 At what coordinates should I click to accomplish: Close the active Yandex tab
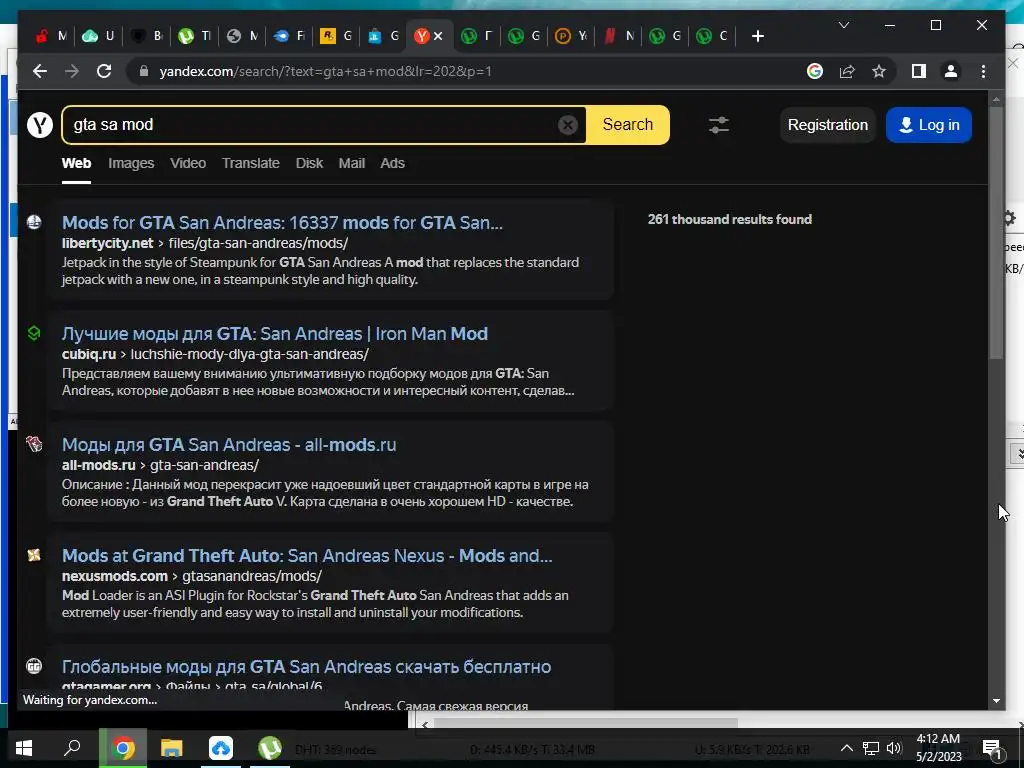(x=438, y=36)
